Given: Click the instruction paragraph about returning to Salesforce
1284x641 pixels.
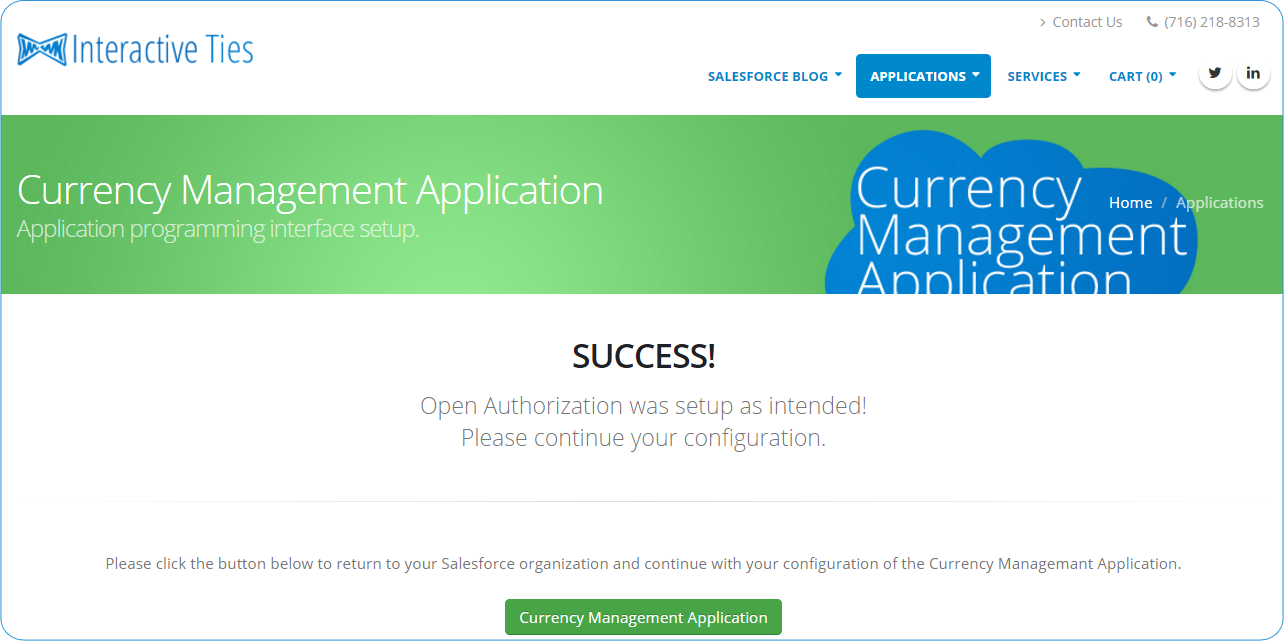Looking at the screenshot, I should click(643, 564).
